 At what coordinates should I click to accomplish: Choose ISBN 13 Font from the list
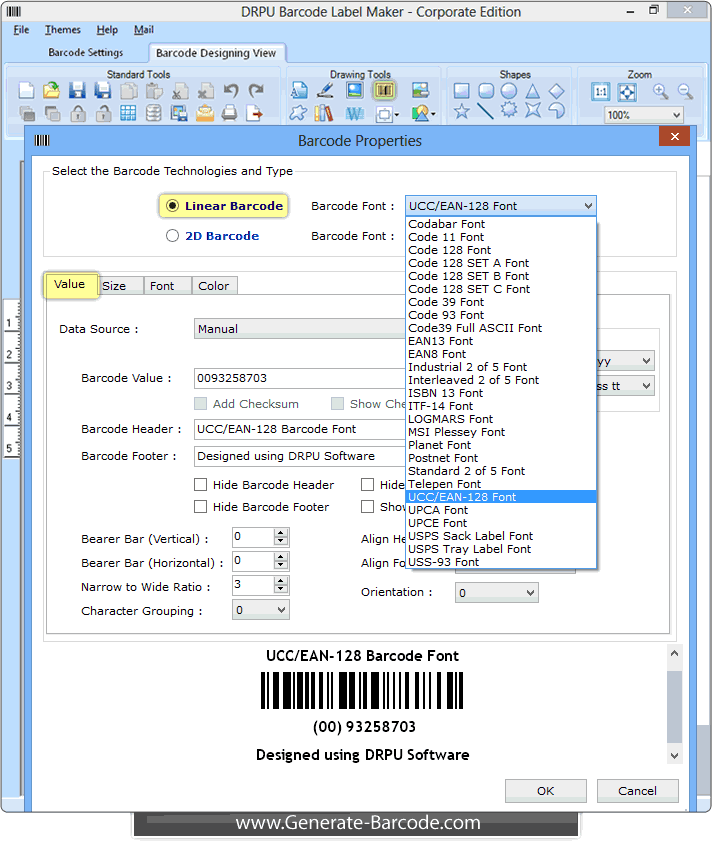click(445, 393)
